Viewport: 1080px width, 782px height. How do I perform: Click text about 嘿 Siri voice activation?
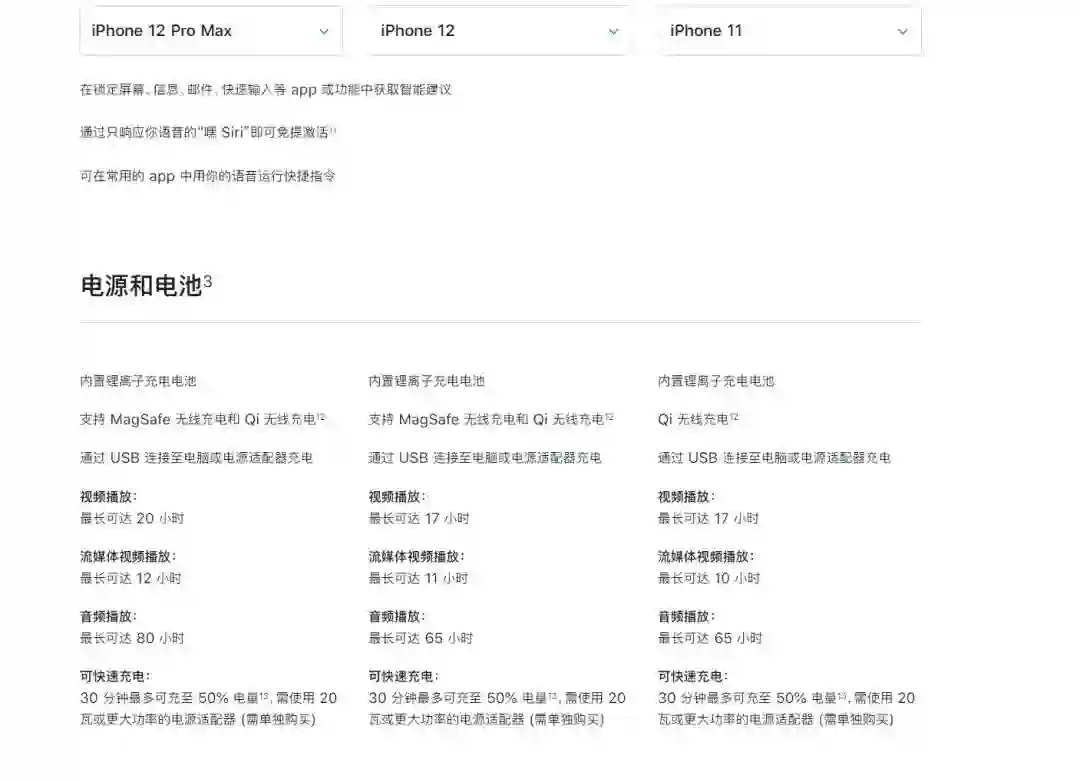point(207,132)
